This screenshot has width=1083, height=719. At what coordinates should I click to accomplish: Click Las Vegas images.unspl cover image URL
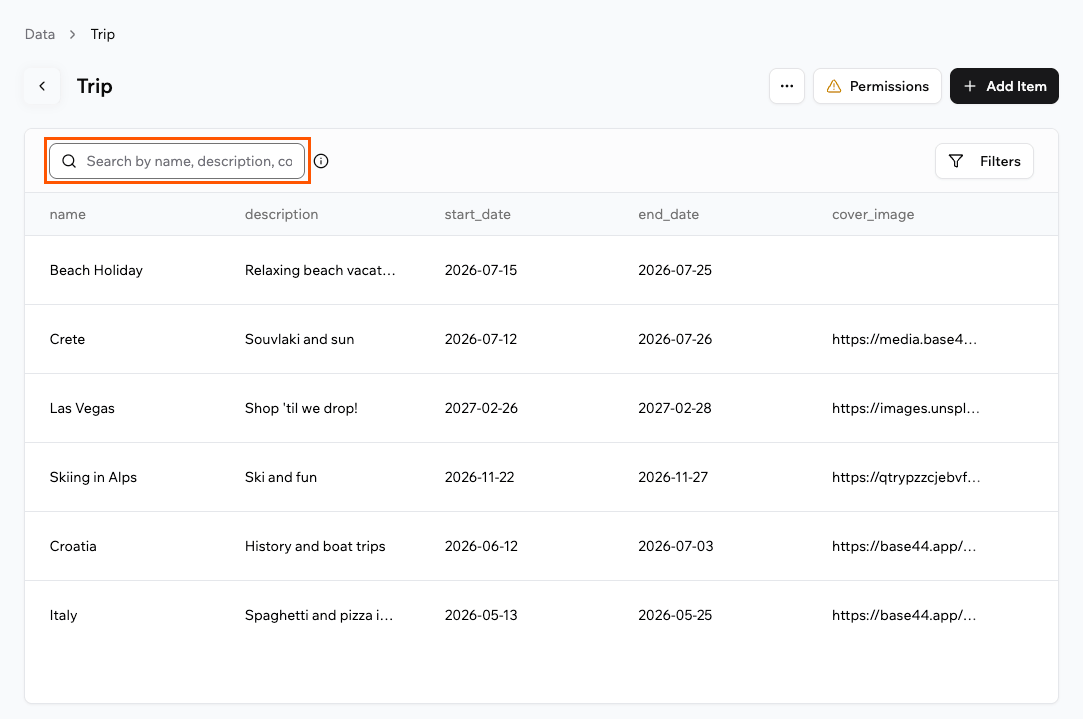(905, 408)
